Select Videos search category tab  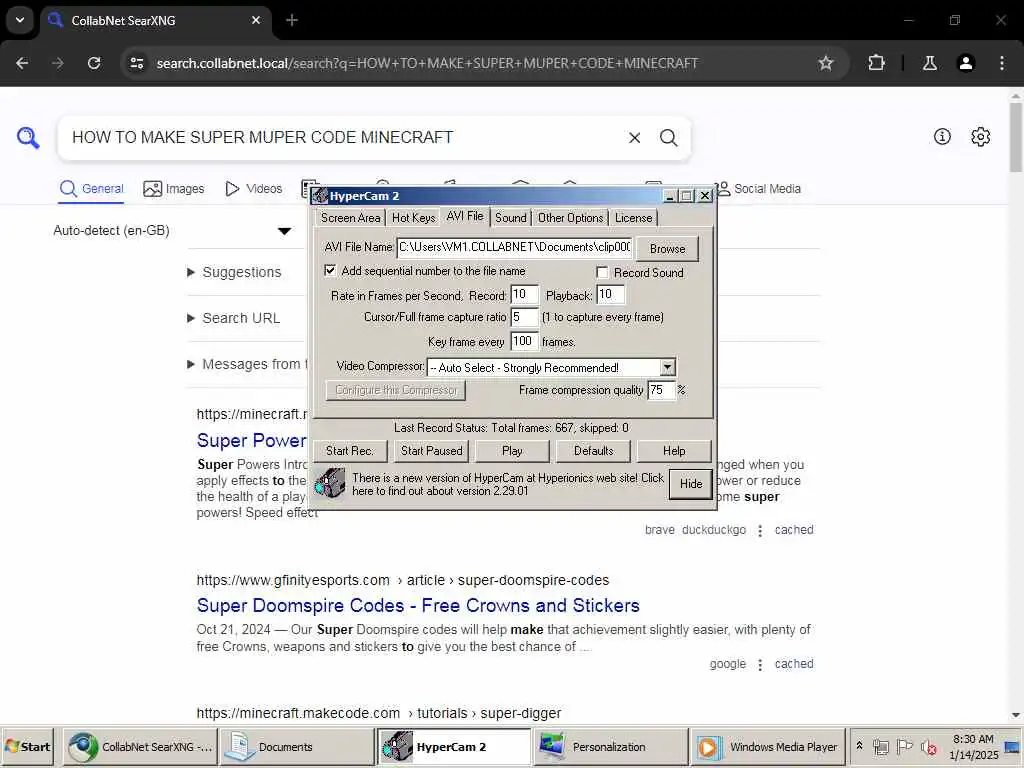(x=253, y=189)
